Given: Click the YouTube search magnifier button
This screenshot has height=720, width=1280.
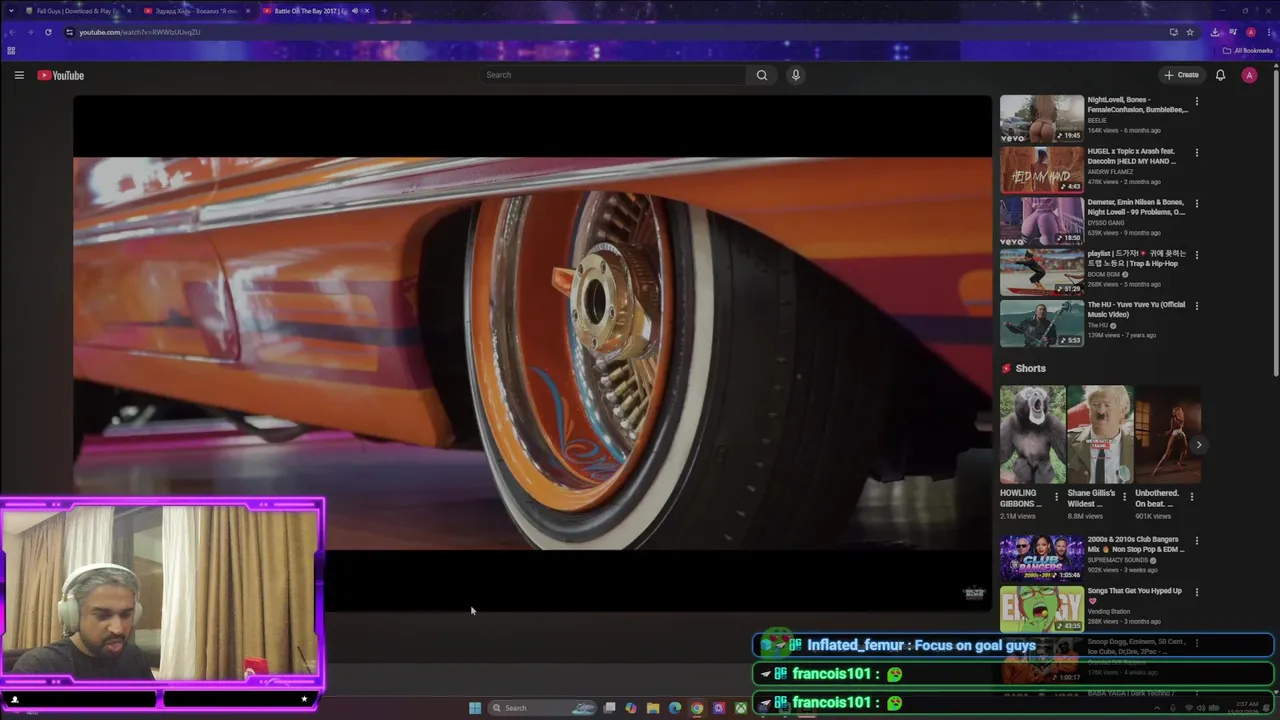Looking at the screenshot, I should tap(762, 75).
